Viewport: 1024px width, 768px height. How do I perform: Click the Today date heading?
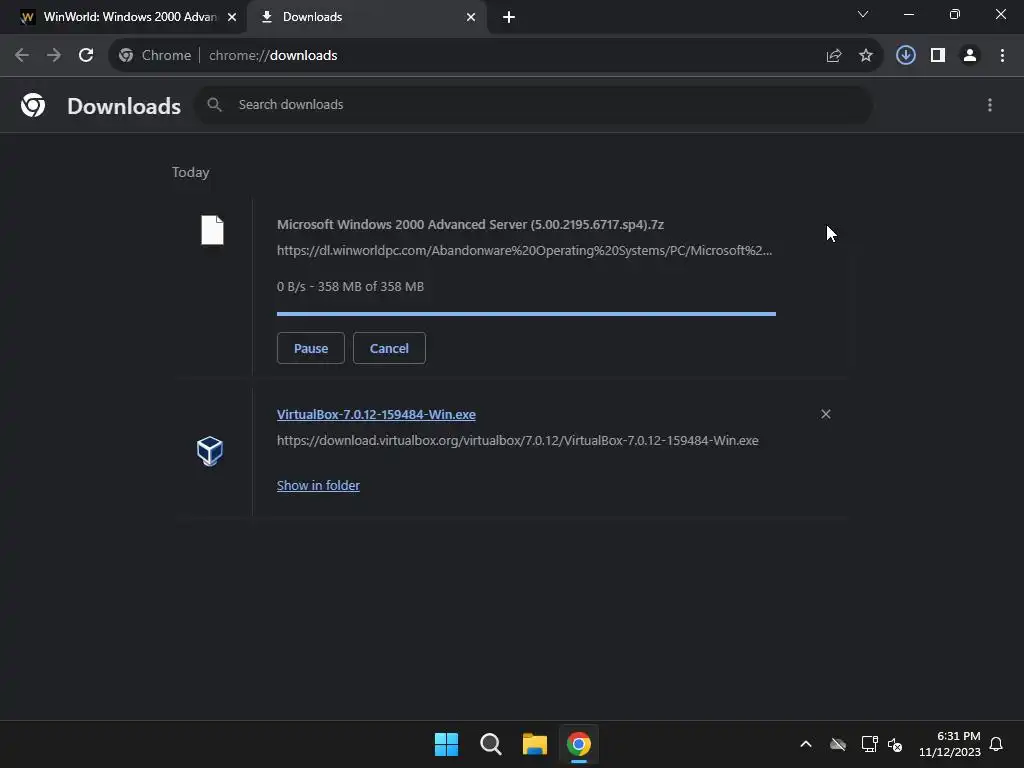click(191, 172)
